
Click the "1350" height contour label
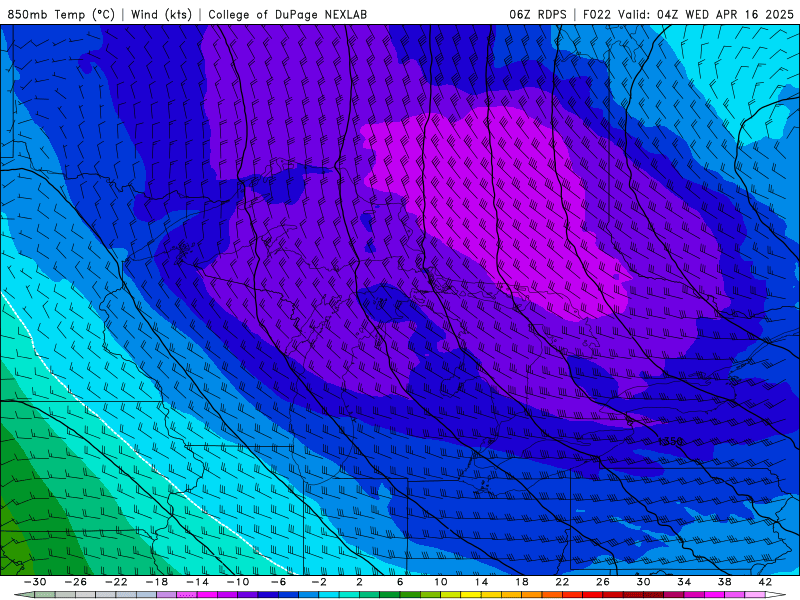670,441
